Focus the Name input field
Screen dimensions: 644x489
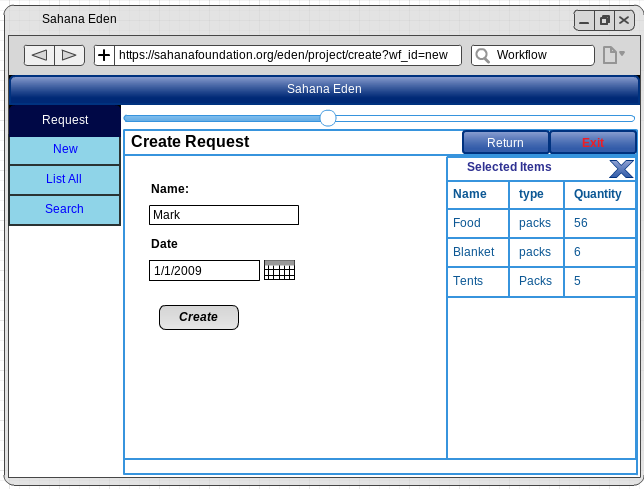(x=224, y=215)
